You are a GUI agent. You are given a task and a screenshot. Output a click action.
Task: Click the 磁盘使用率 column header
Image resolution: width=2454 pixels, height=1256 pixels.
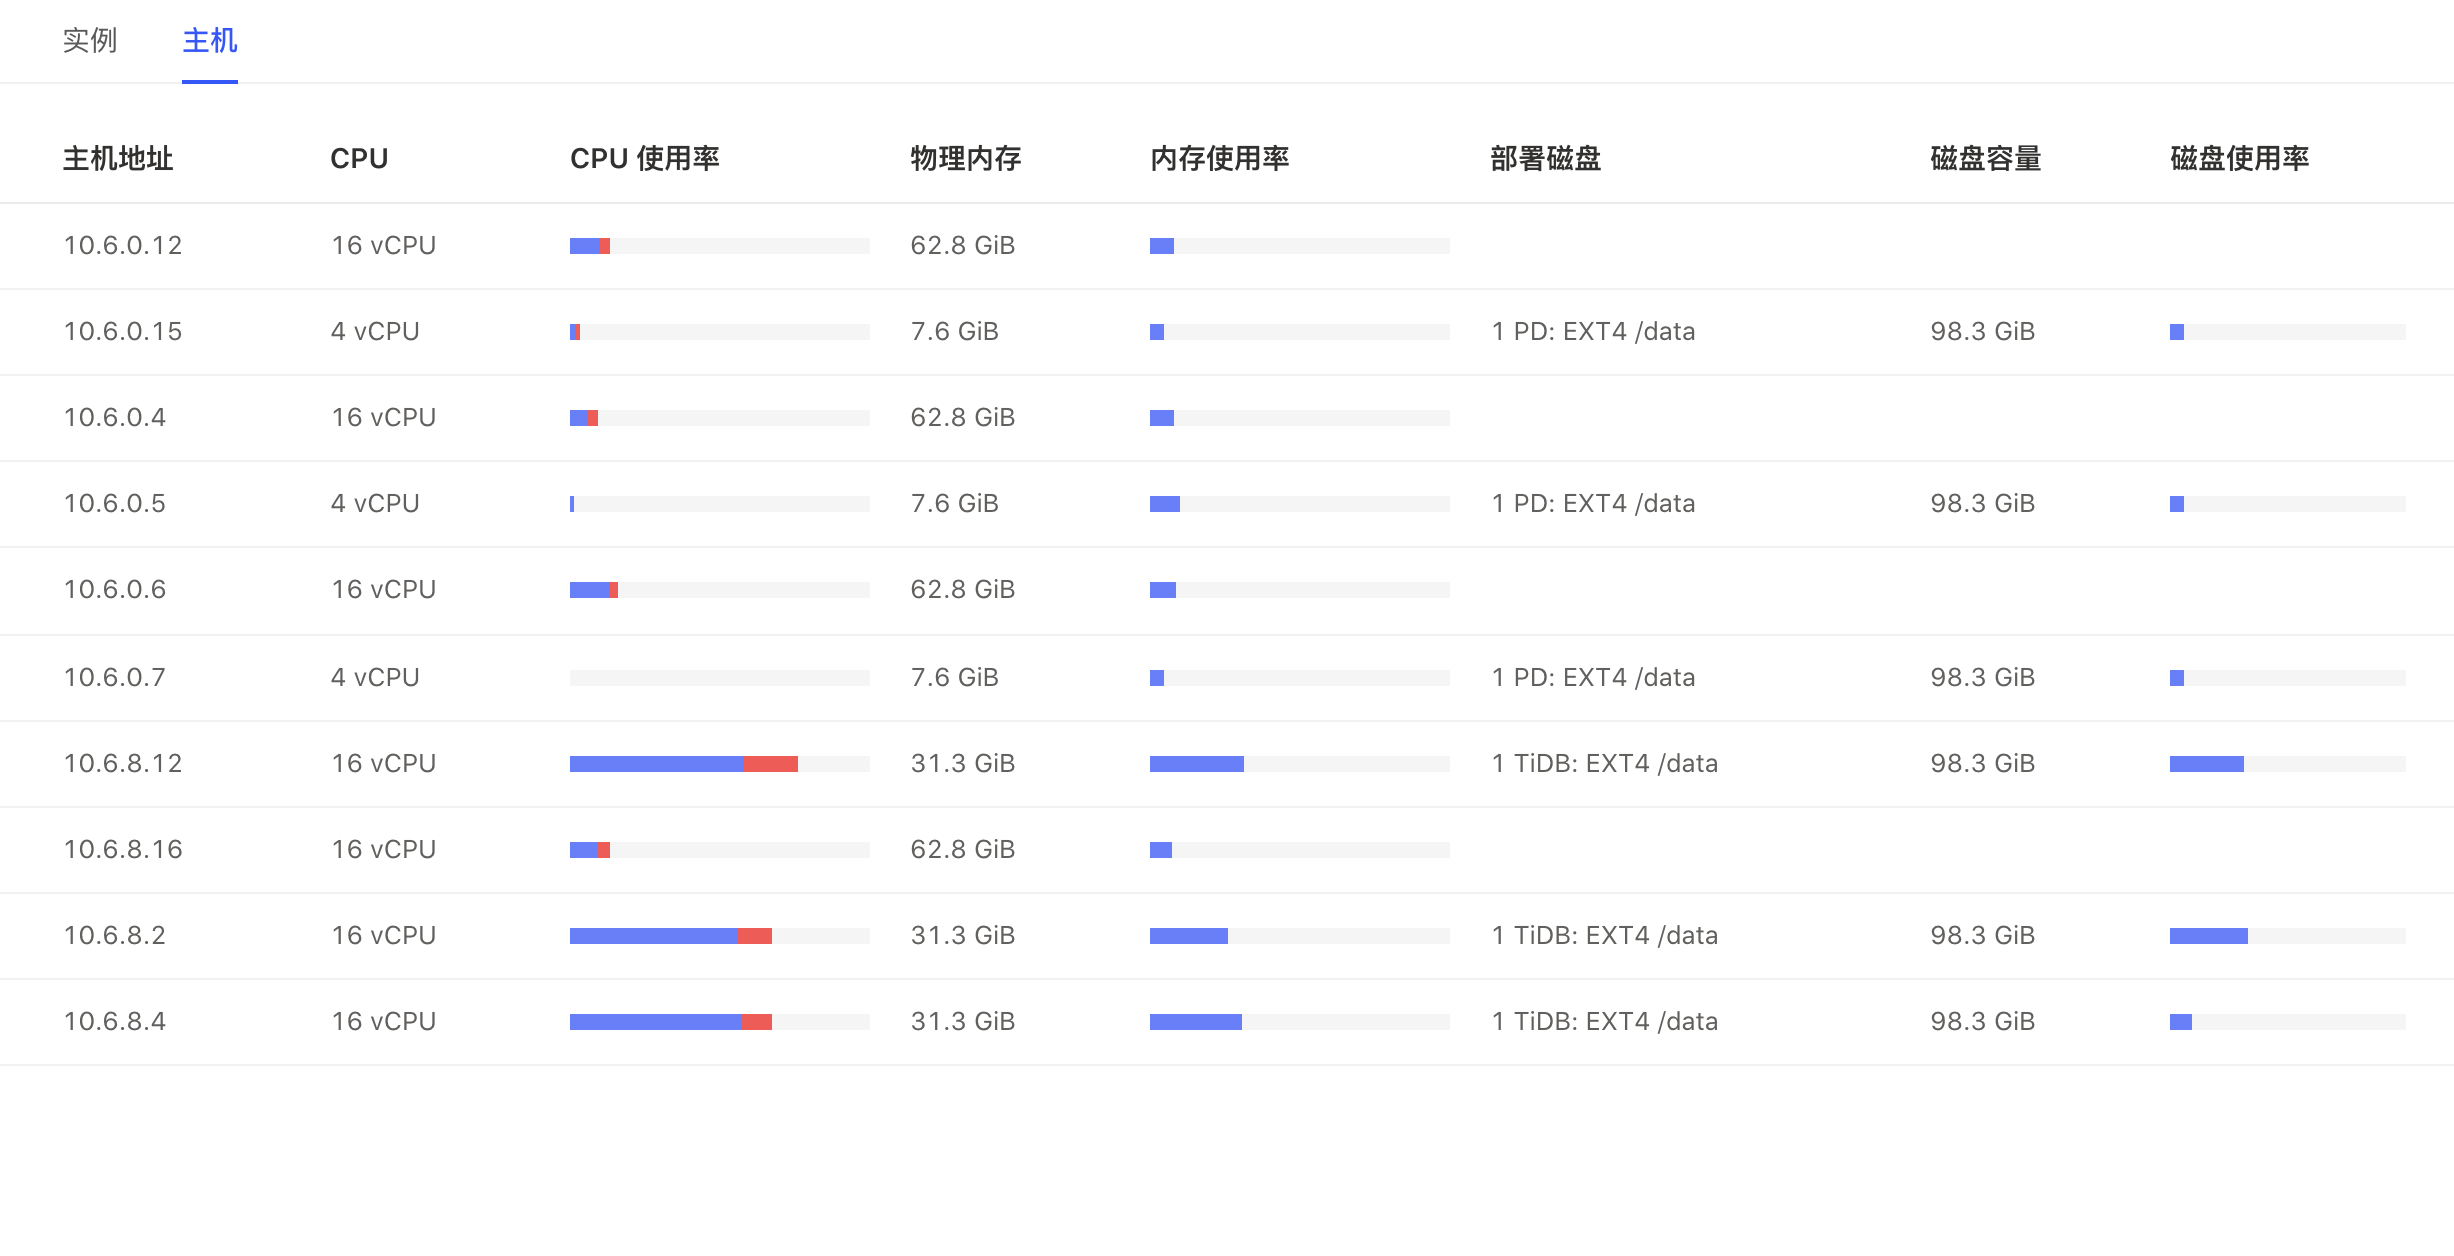tap(2239, 159)
